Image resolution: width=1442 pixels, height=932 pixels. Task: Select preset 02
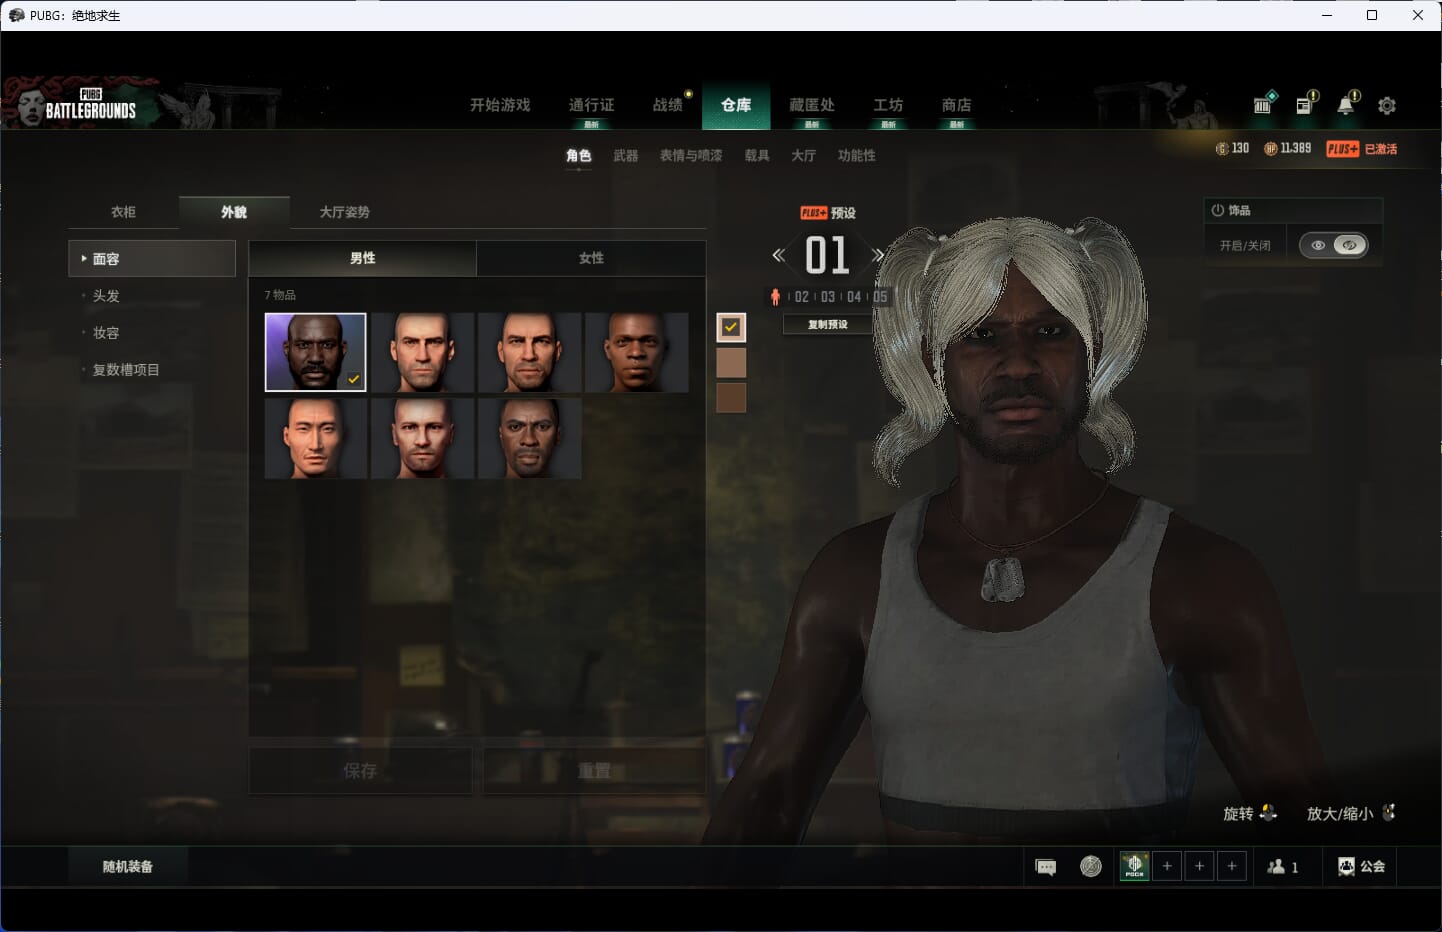[802, 297]
